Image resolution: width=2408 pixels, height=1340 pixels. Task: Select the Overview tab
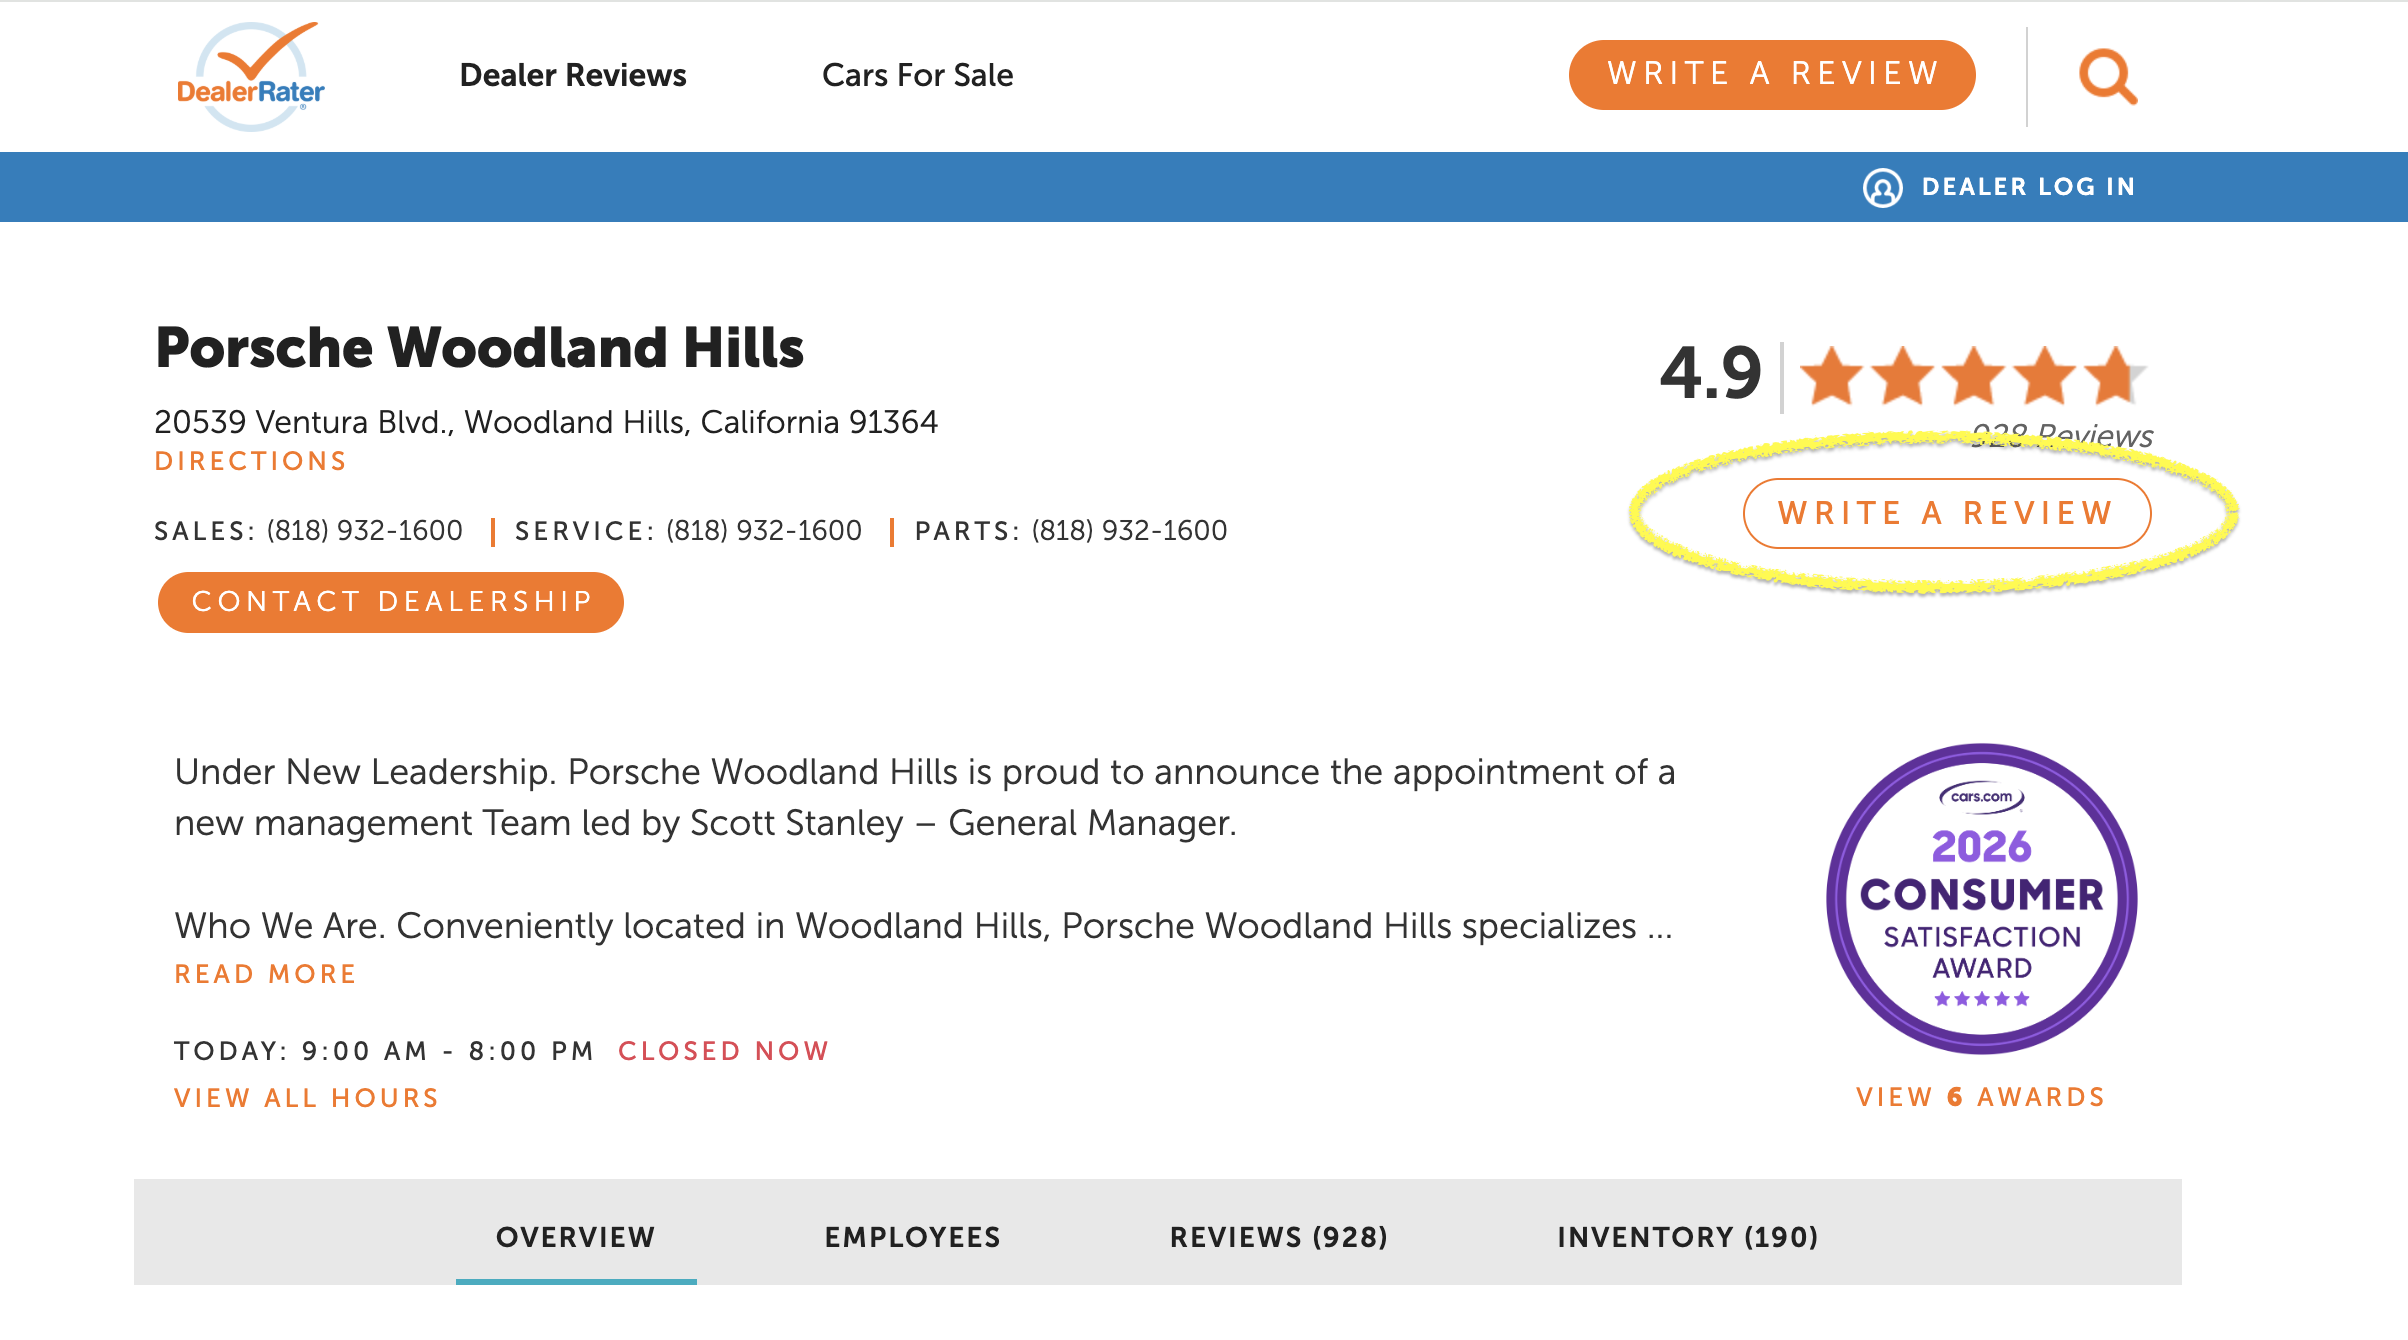pyautogui.click(x=576, y=1237)
